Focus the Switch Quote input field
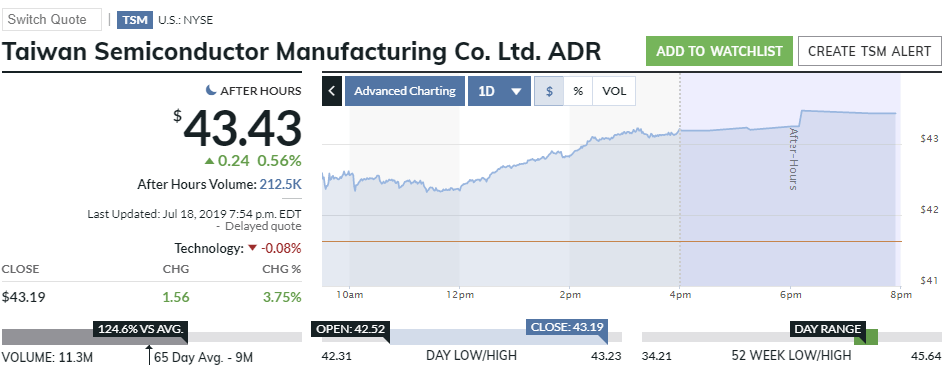 pyautogui.click(x=52, y=19)
